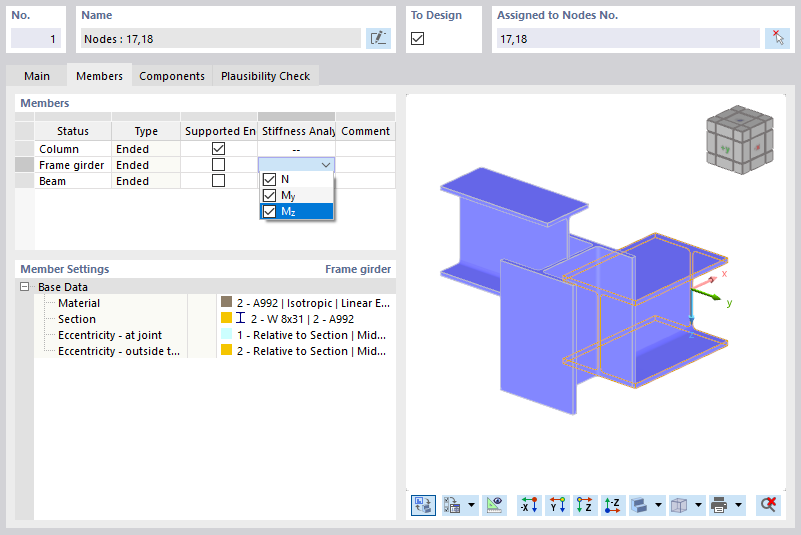Collapse the Frame girder stiffness analysis dropdown

[325, 165]
